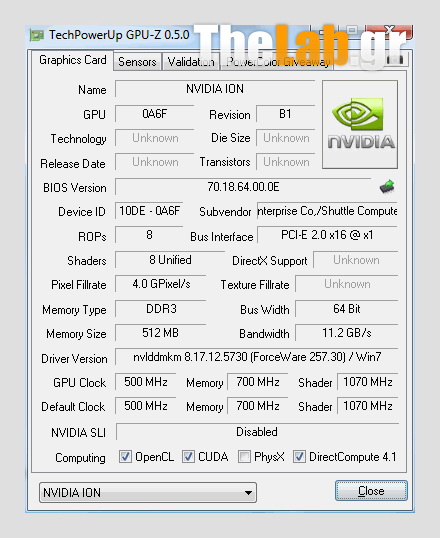
Task: Open the NVIDIA ION GPU selector dropdown
Action: coord(148,492)
